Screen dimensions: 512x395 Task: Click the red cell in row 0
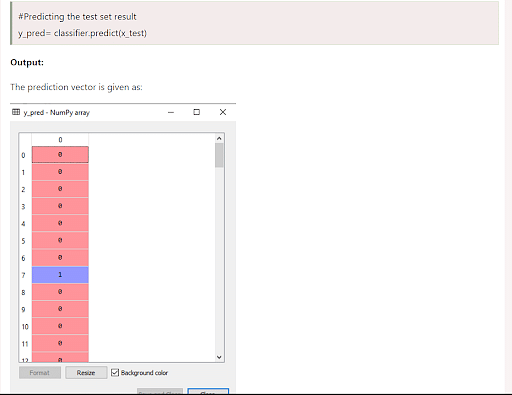pyautogui.click(x=60, y=155)
